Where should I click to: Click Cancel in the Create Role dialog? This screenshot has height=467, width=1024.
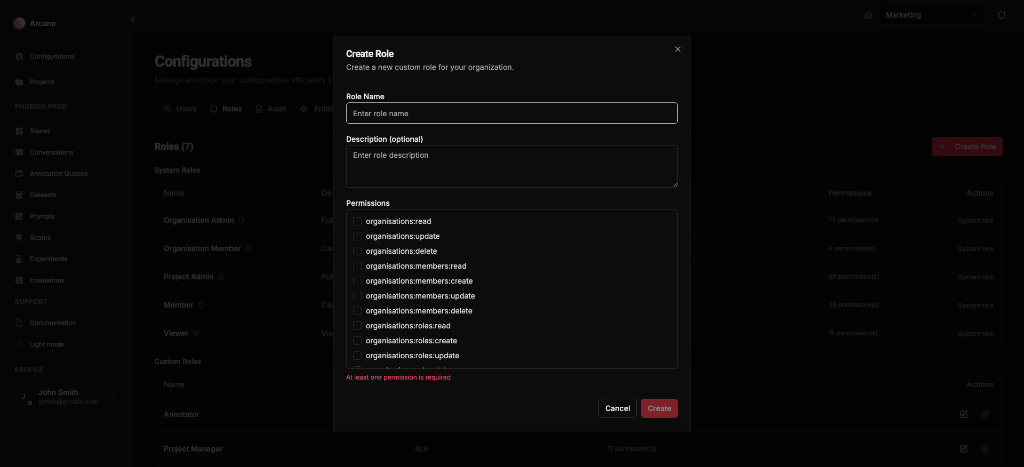617,408
